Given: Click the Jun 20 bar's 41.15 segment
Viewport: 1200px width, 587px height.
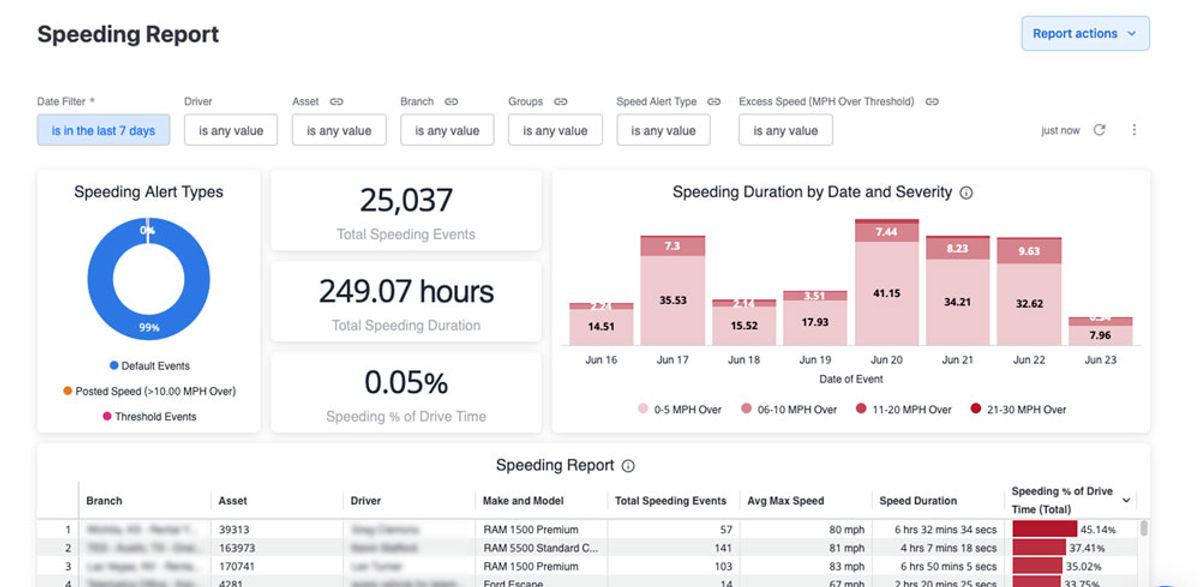Looking at the screenshot, I should click(887, 293).
